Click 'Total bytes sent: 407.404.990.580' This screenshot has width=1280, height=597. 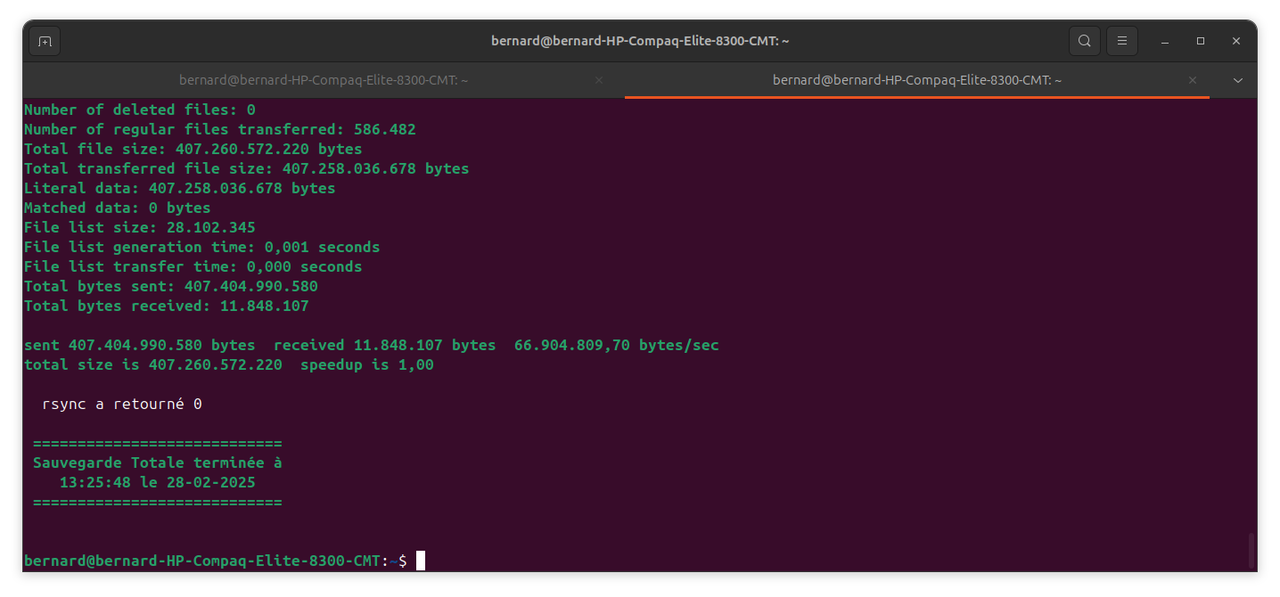171,286
